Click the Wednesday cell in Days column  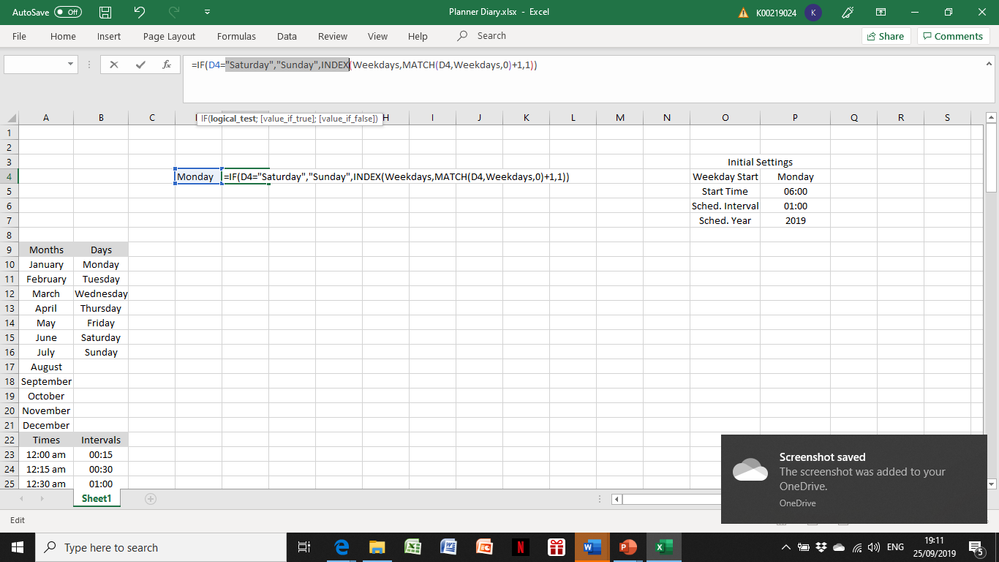tap(101, 294)
